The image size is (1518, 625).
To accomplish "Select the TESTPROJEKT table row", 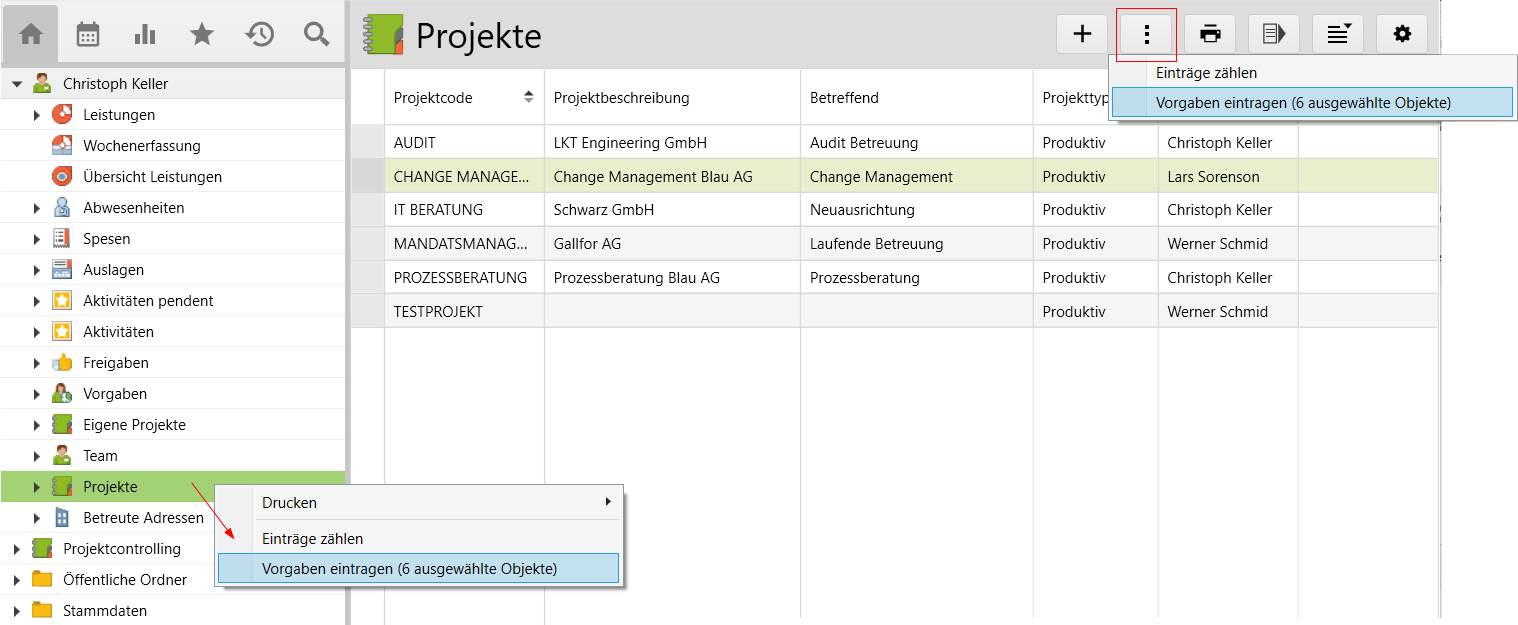I will click(x=438, y=312).
